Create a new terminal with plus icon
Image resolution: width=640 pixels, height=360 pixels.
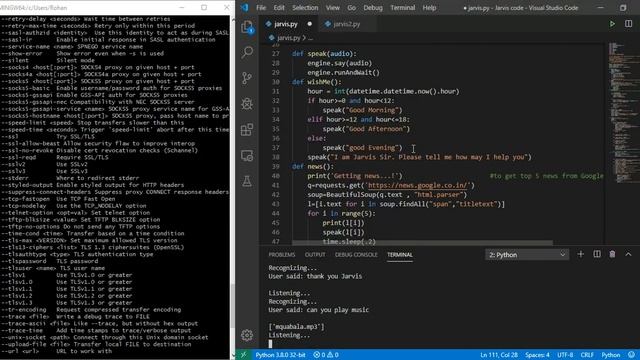pos(580,254)
